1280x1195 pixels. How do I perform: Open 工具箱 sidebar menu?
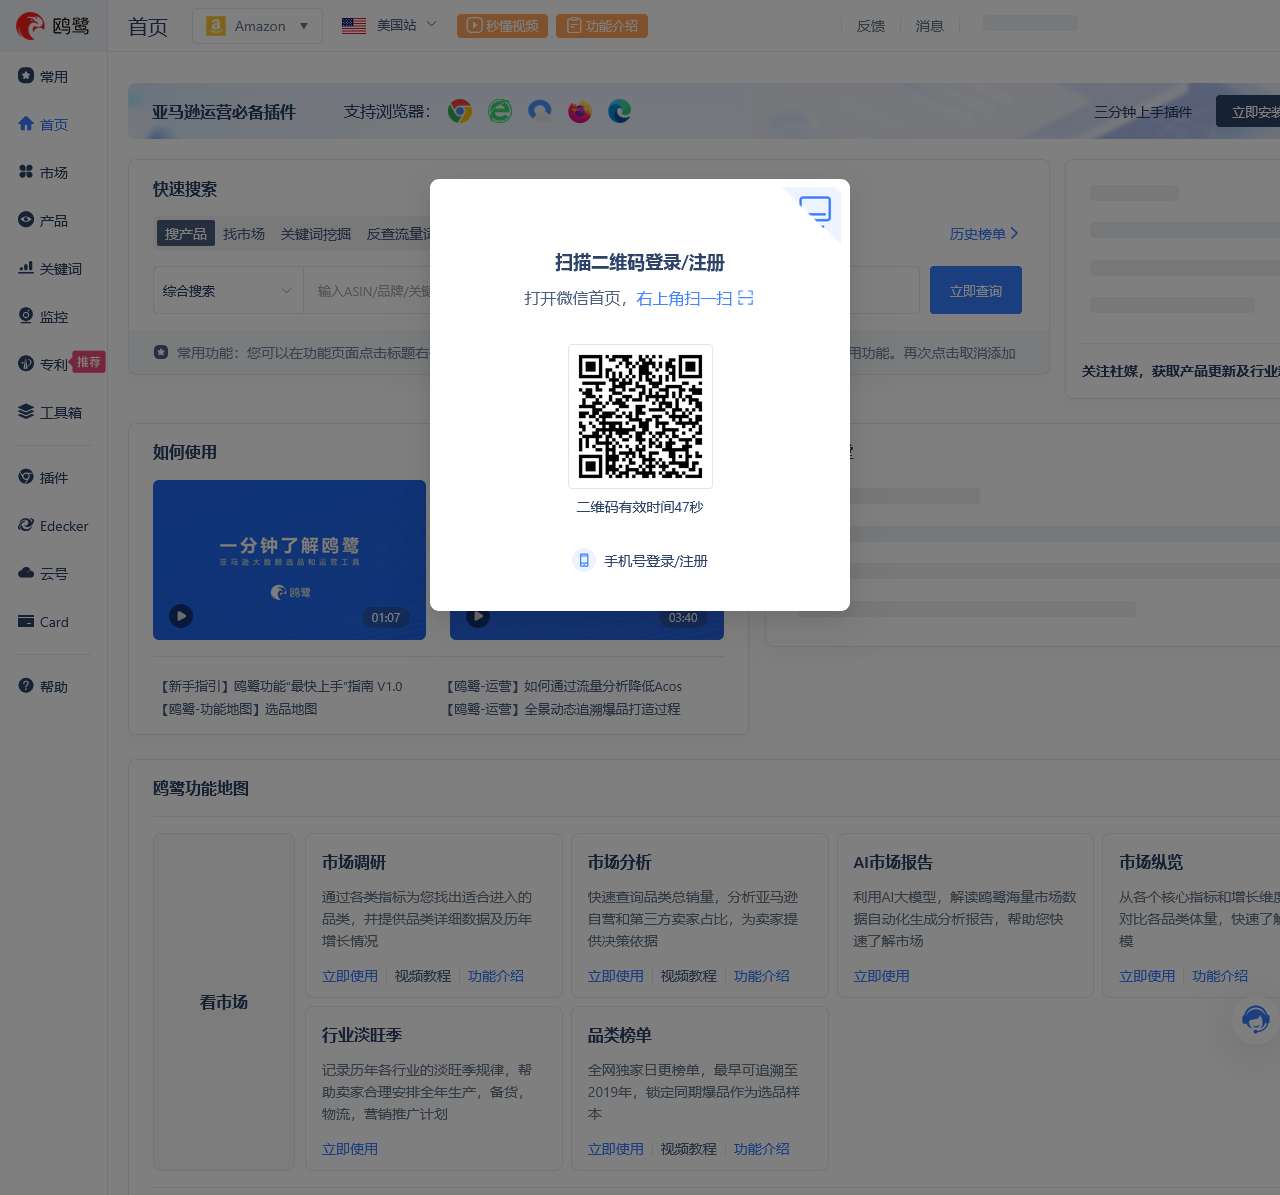point(50,412)
